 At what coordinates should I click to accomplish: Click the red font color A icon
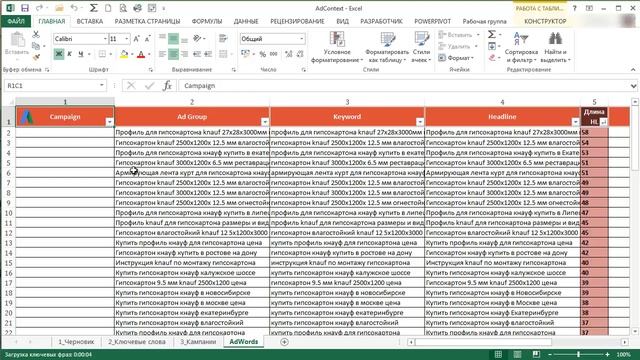(141, 54)
